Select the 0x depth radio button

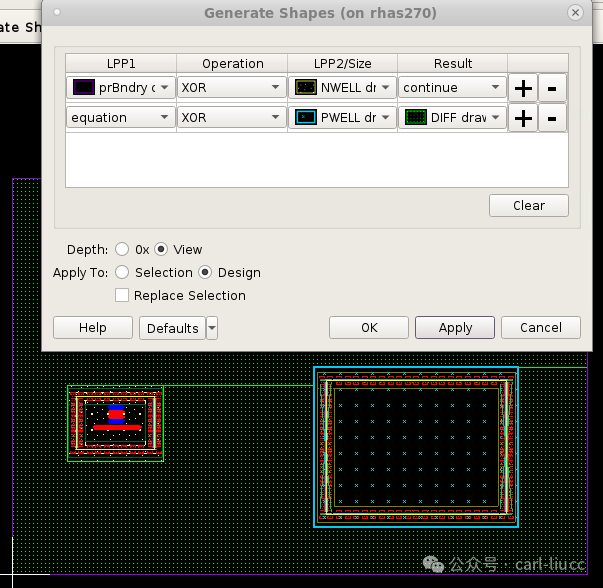click(x=122, y=249)
